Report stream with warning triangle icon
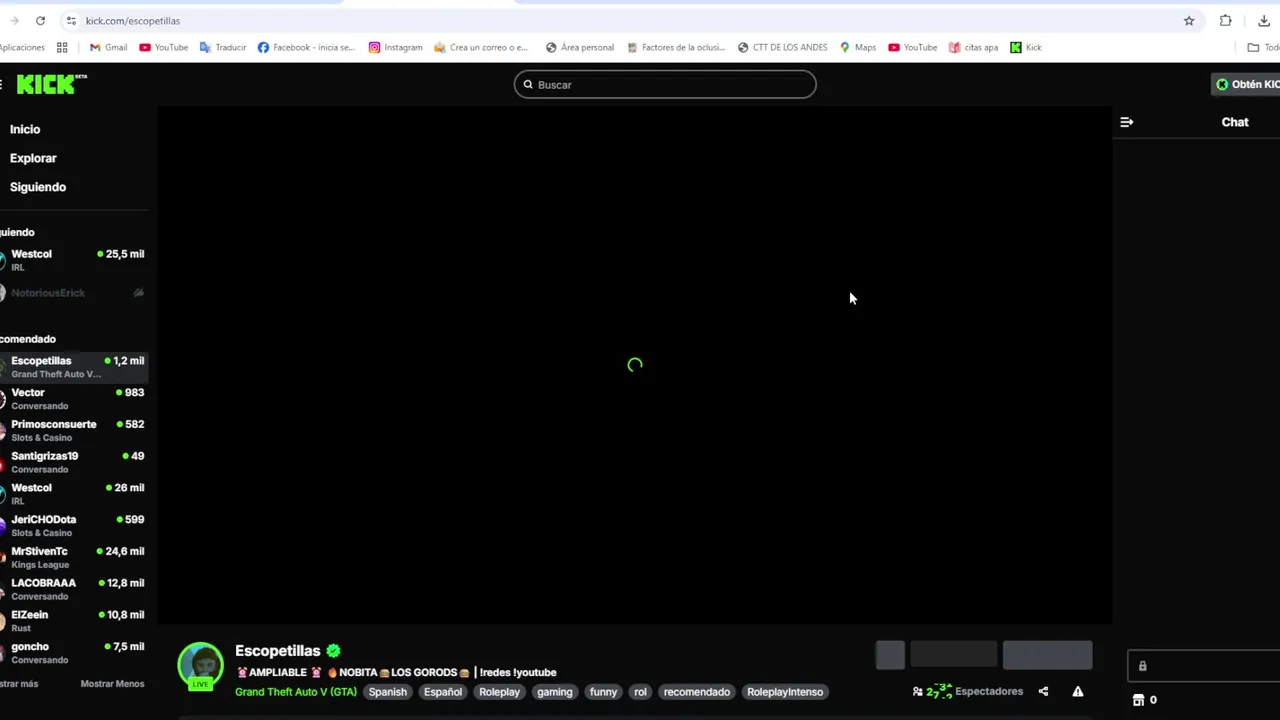Screen dimensions: 1280x720 [x=1078, y=691]
